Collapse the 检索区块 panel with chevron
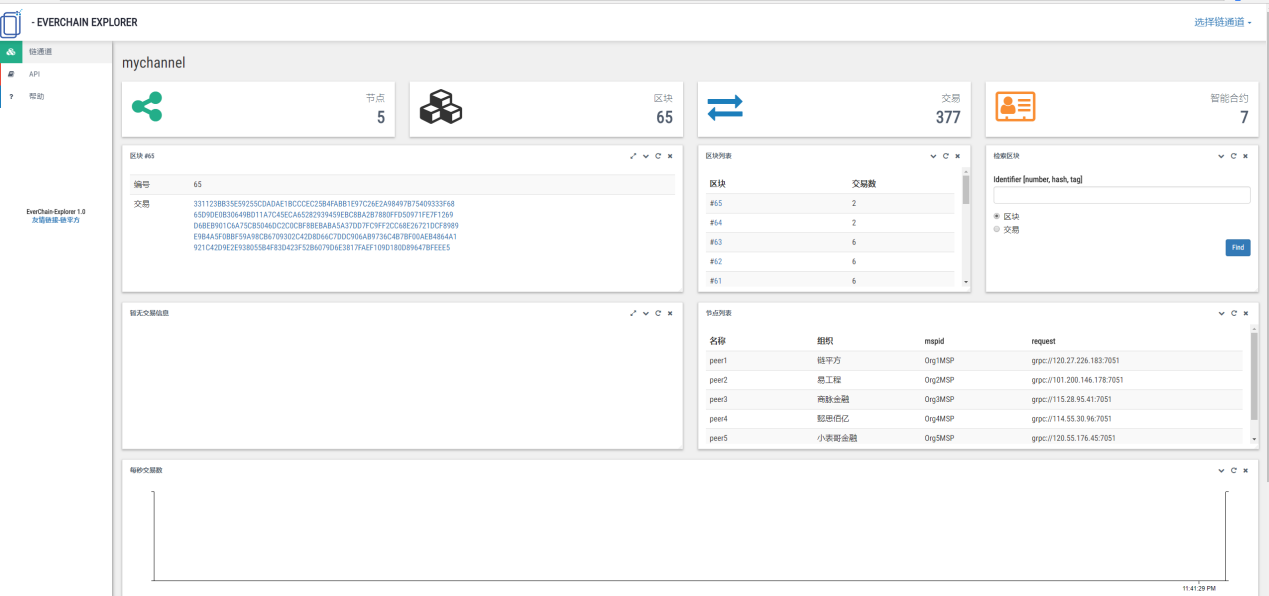The height and width of the screenshot is (596, 1269). coord(1221,156)
